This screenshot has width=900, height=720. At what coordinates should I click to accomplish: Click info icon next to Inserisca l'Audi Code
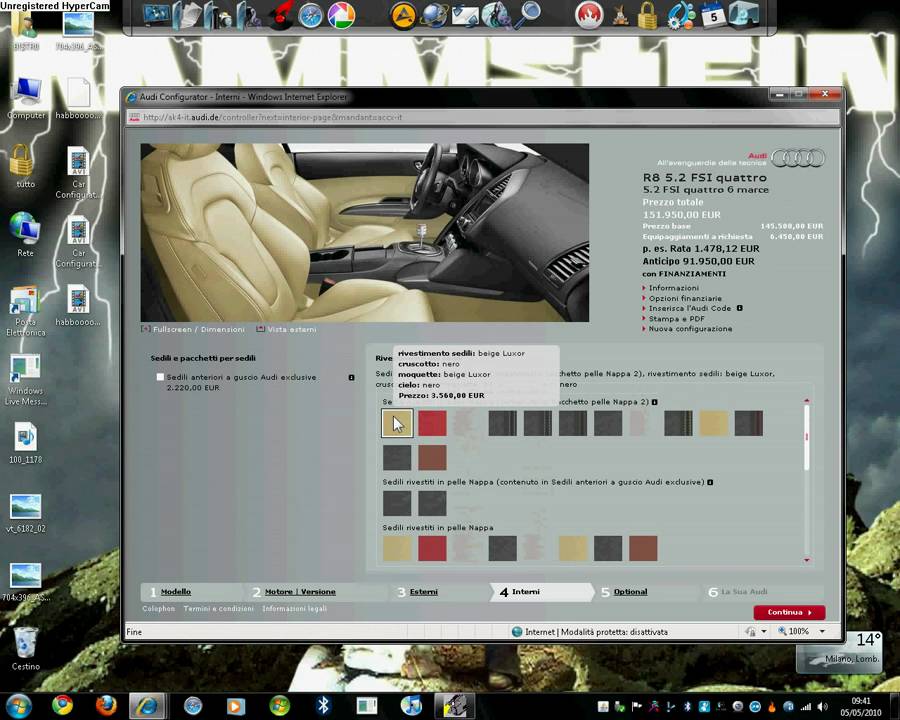[x=739, y=308]
